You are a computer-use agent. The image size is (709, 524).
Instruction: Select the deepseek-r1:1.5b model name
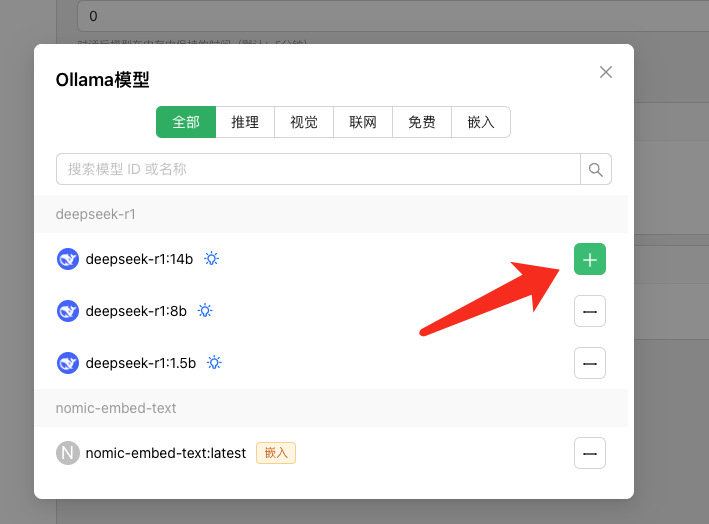tap(141, 363)
